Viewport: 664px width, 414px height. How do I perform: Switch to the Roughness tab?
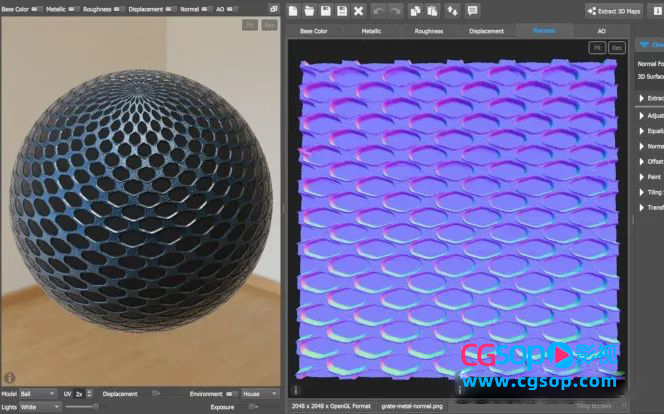[429, 31]
